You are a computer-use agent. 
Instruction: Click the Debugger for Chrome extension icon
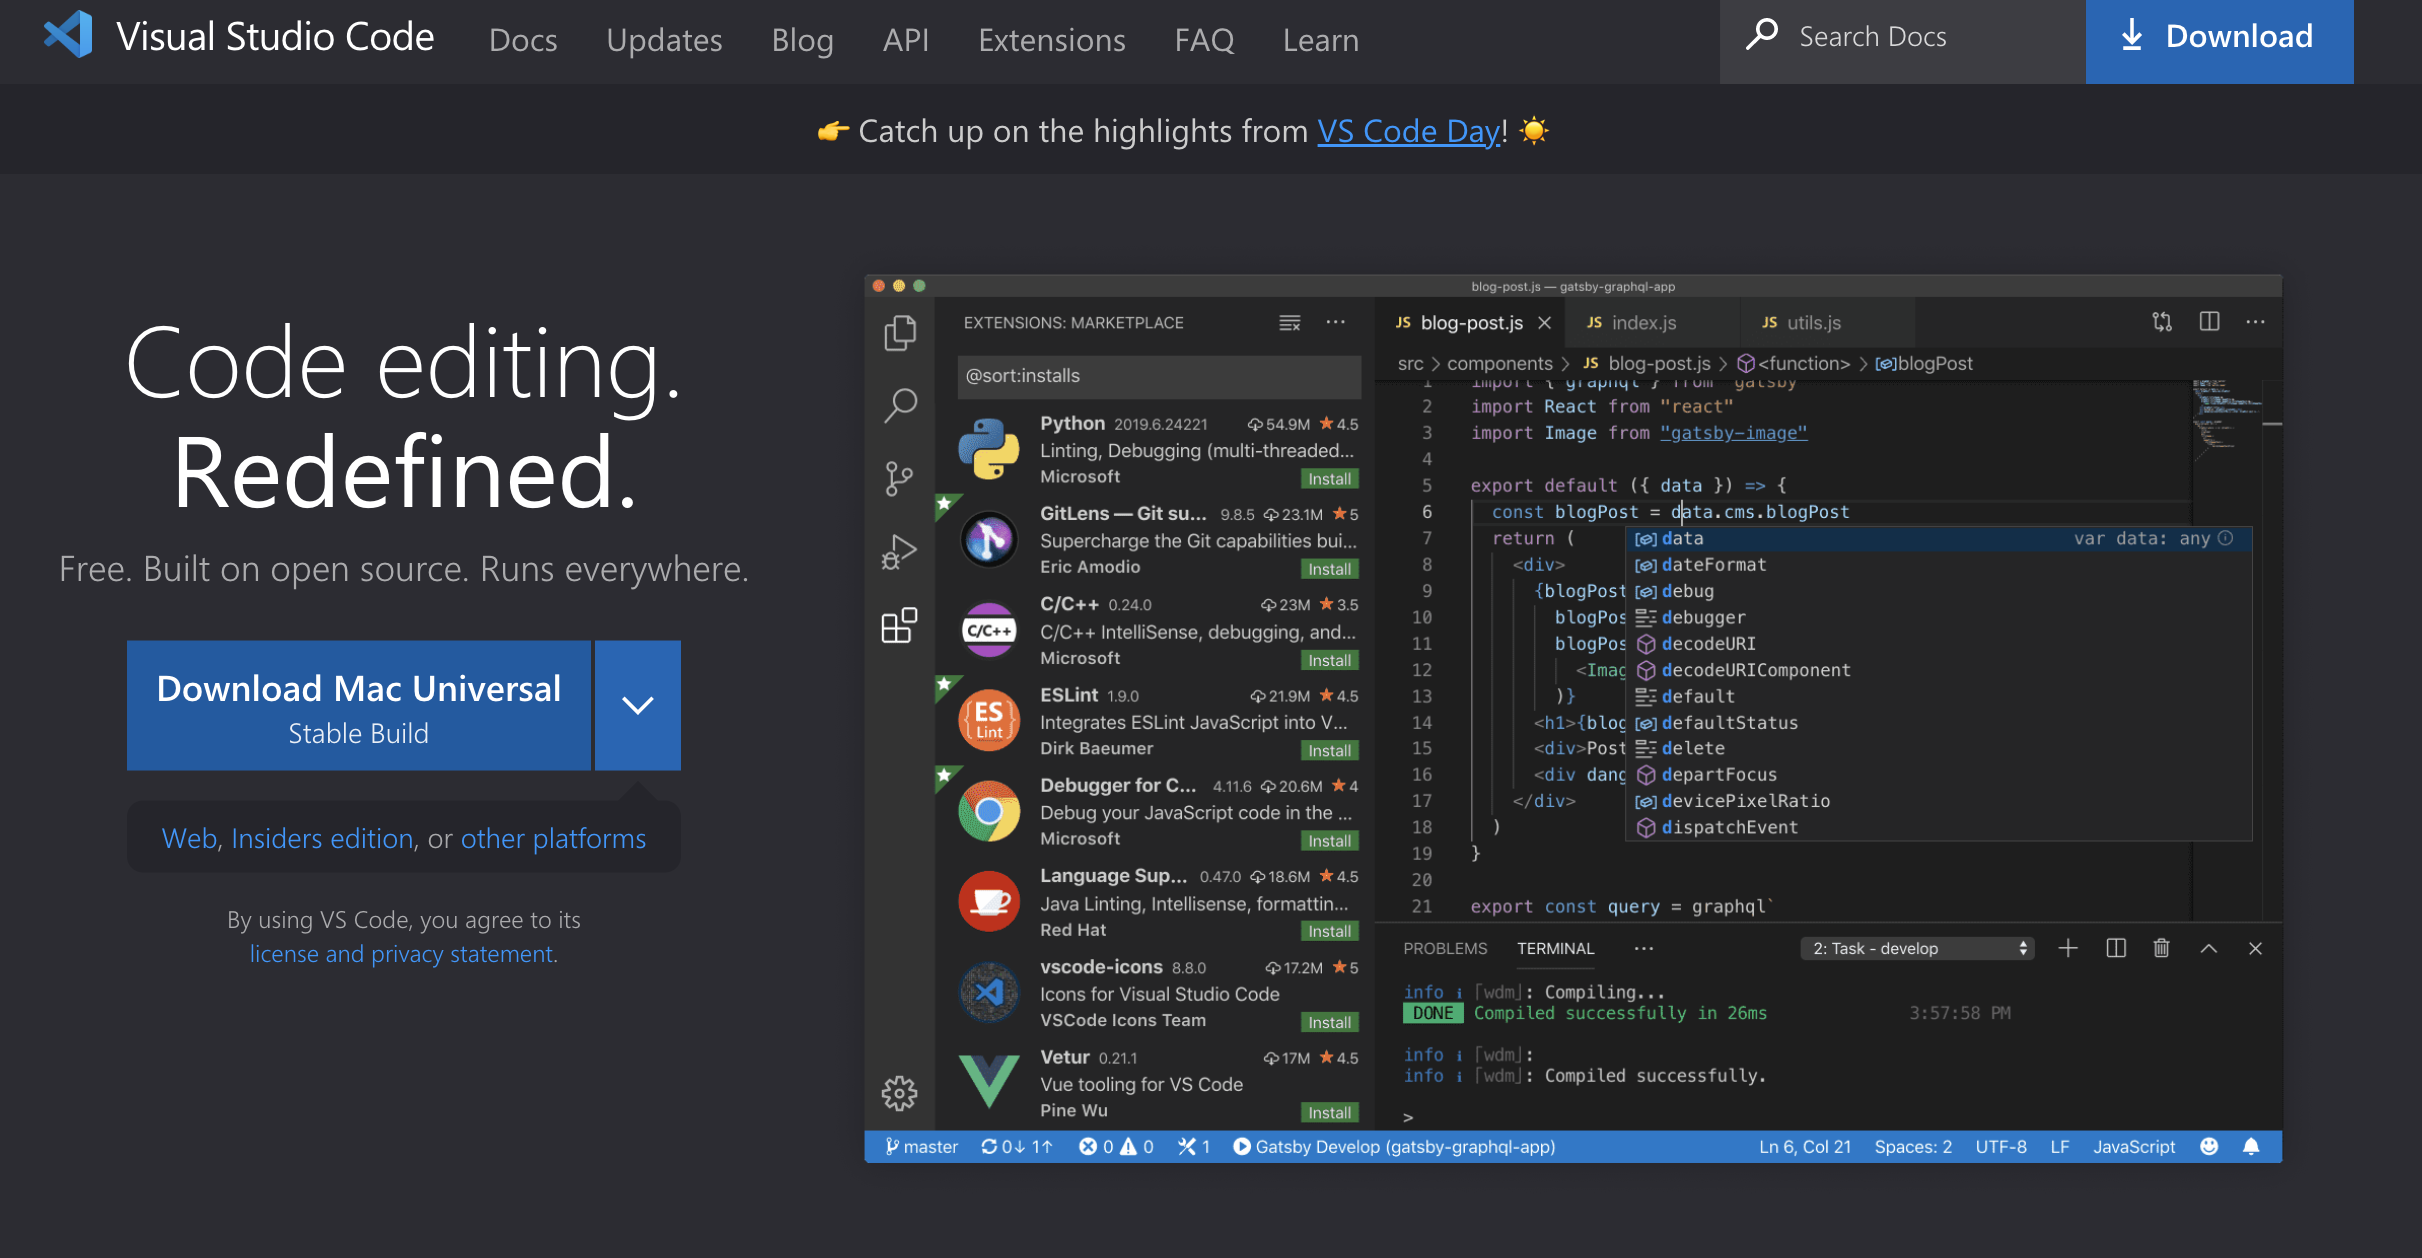click(989, 812)
